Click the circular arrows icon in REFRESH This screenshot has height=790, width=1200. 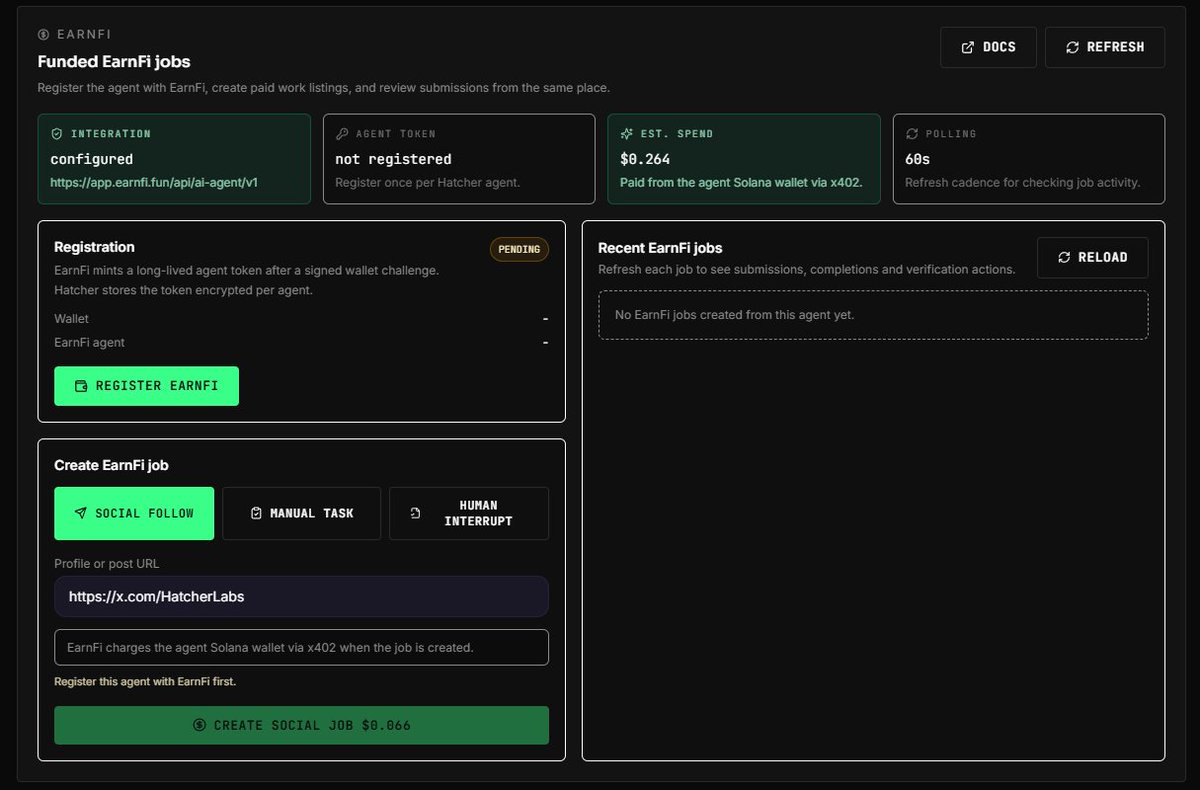pos(1072,47)
